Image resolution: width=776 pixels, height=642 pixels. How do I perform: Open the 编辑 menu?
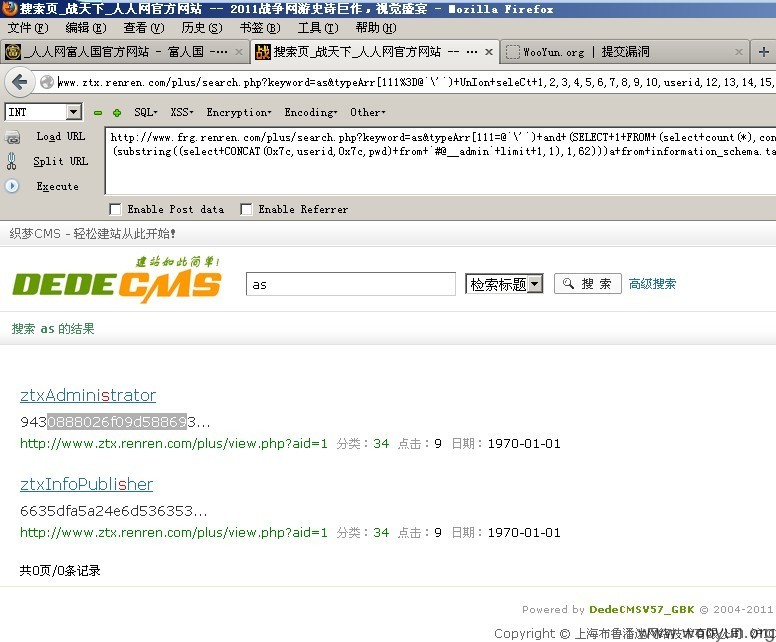point(86,28)
